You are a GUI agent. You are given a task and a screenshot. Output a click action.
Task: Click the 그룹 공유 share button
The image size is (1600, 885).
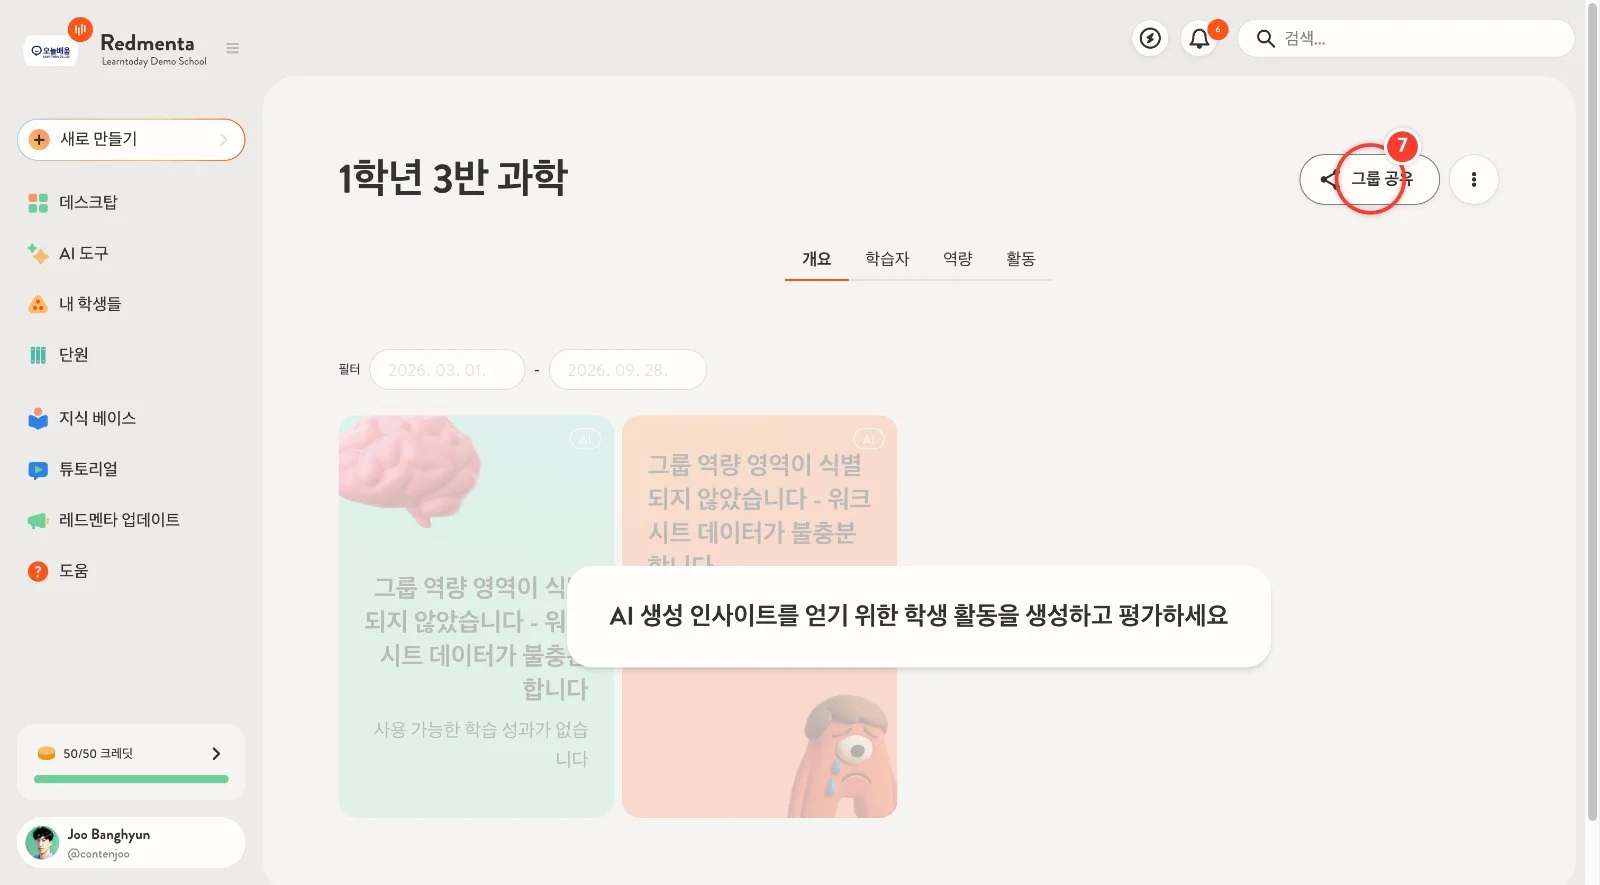pos(1369,180)
